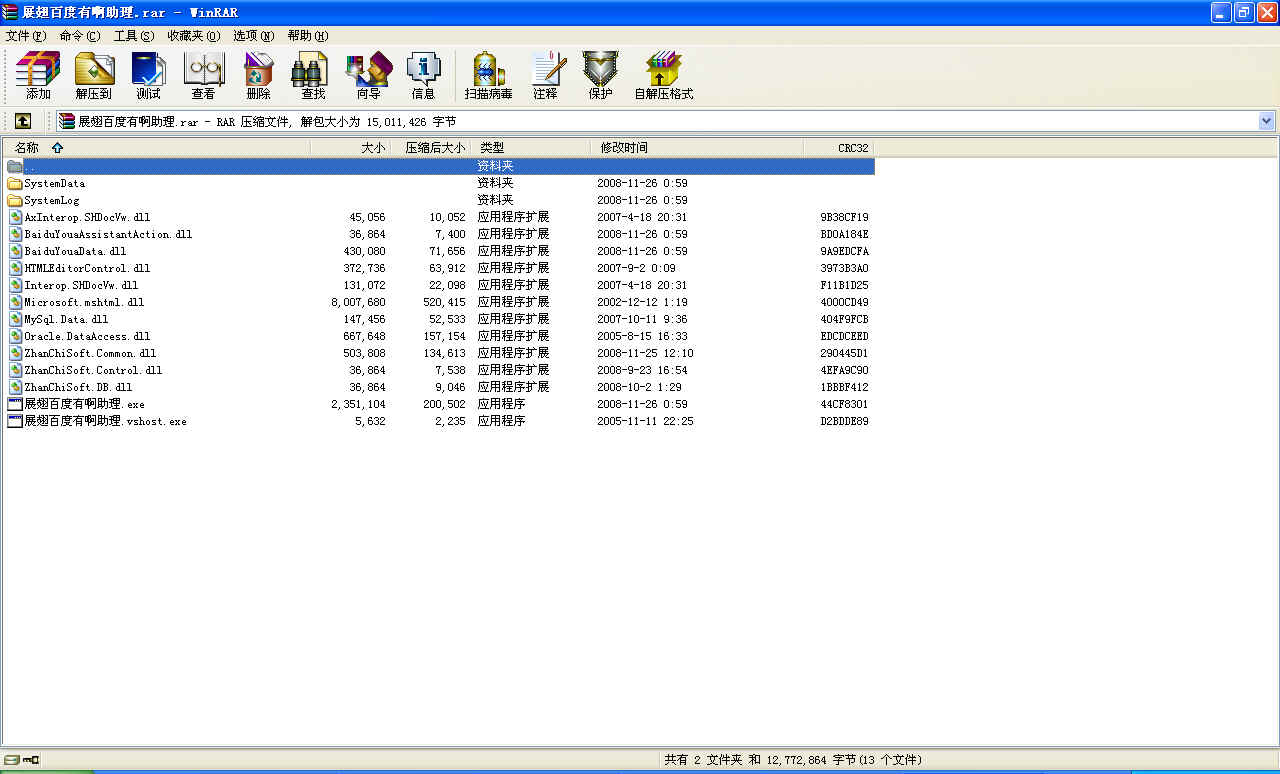Image resolution: width=1280 pixels, height=774 pixels.
Task: Select file HTMLEditorControl.dll
Action: (87, 268)
